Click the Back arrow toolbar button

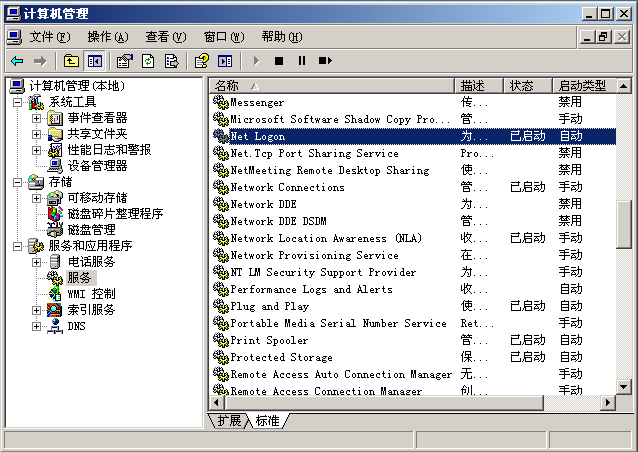tap(17, 61)
